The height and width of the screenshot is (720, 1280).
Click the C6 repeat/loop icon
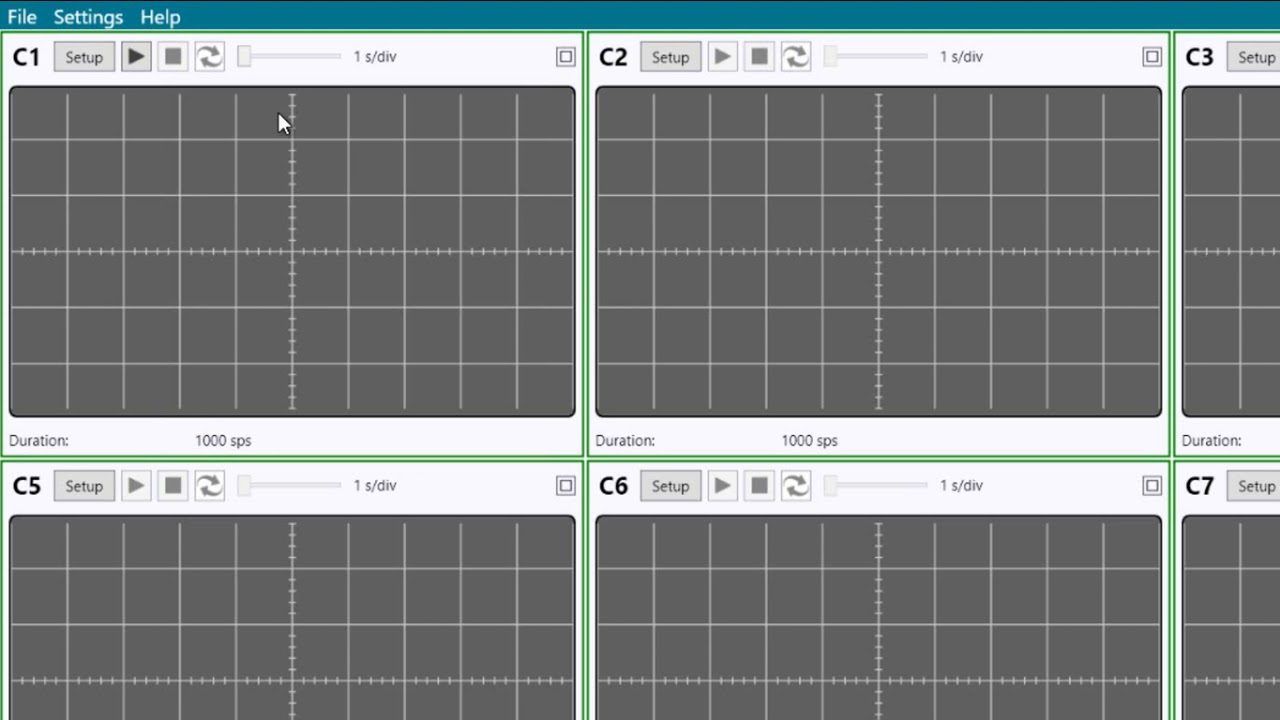pyautogui.click(x=795, y=486)
